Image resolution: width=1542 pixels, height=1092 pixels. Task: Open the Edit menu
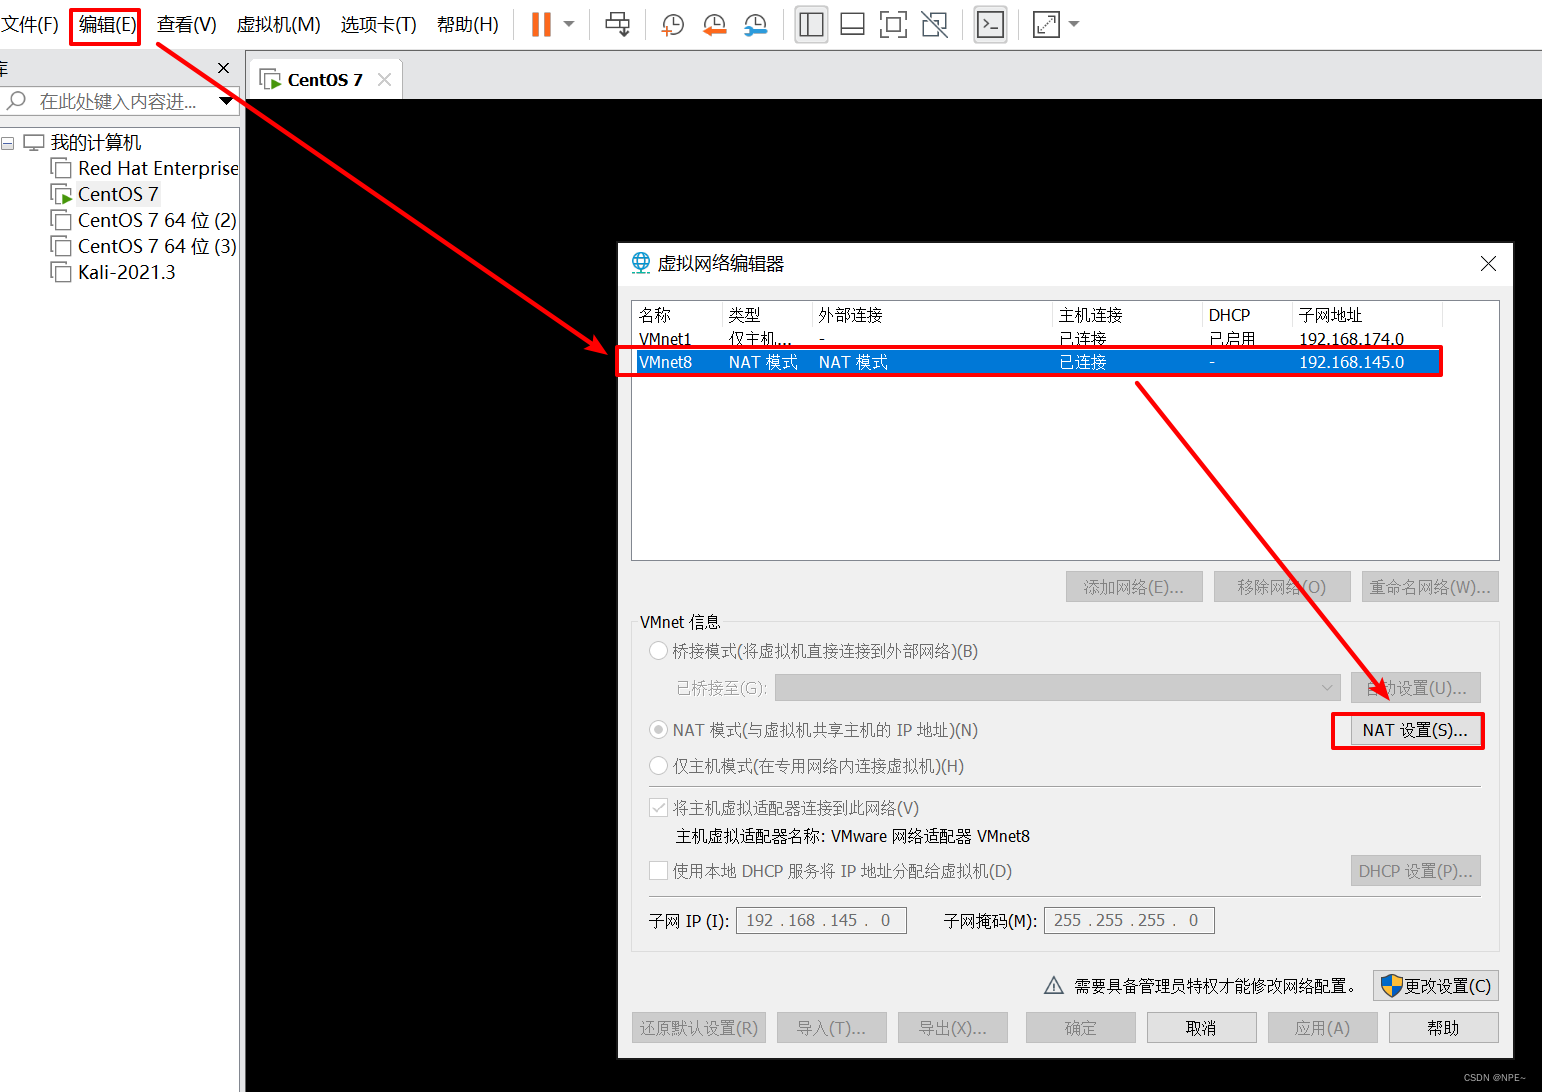(x=107, y=24)
